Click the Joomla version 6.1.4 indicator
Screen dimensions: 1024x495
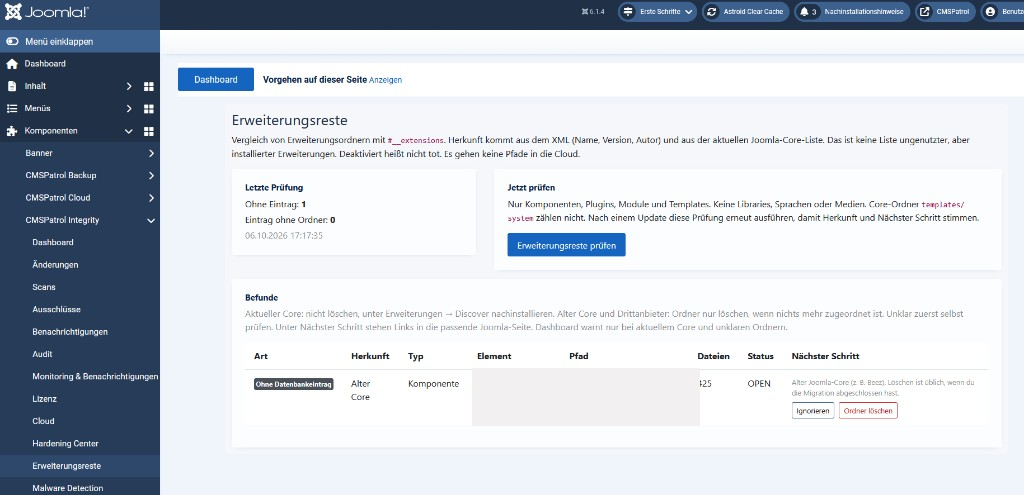(592, 12)
